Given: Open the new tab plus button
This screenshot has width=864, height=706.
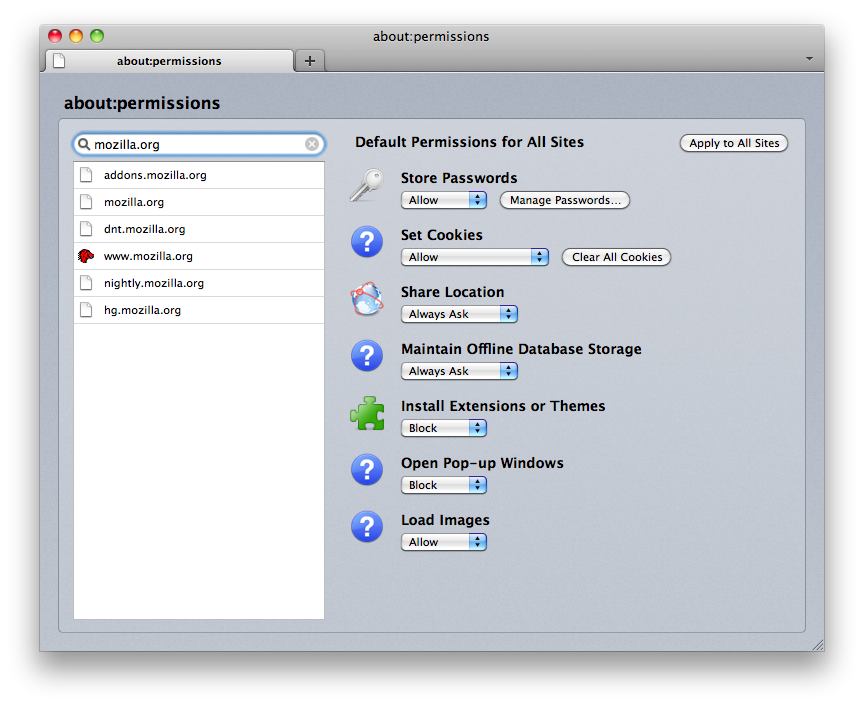Looking at the screenshot, I should tap(310, 61).
